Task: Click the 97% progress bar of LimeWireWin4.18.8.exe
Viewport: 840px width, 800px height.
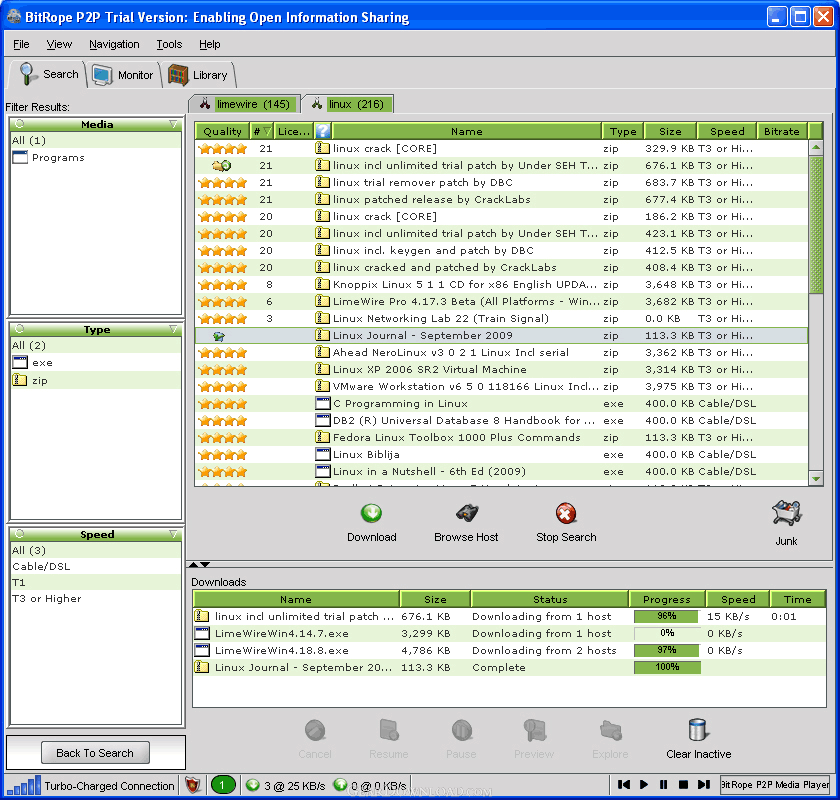Action: coord(667,651)
